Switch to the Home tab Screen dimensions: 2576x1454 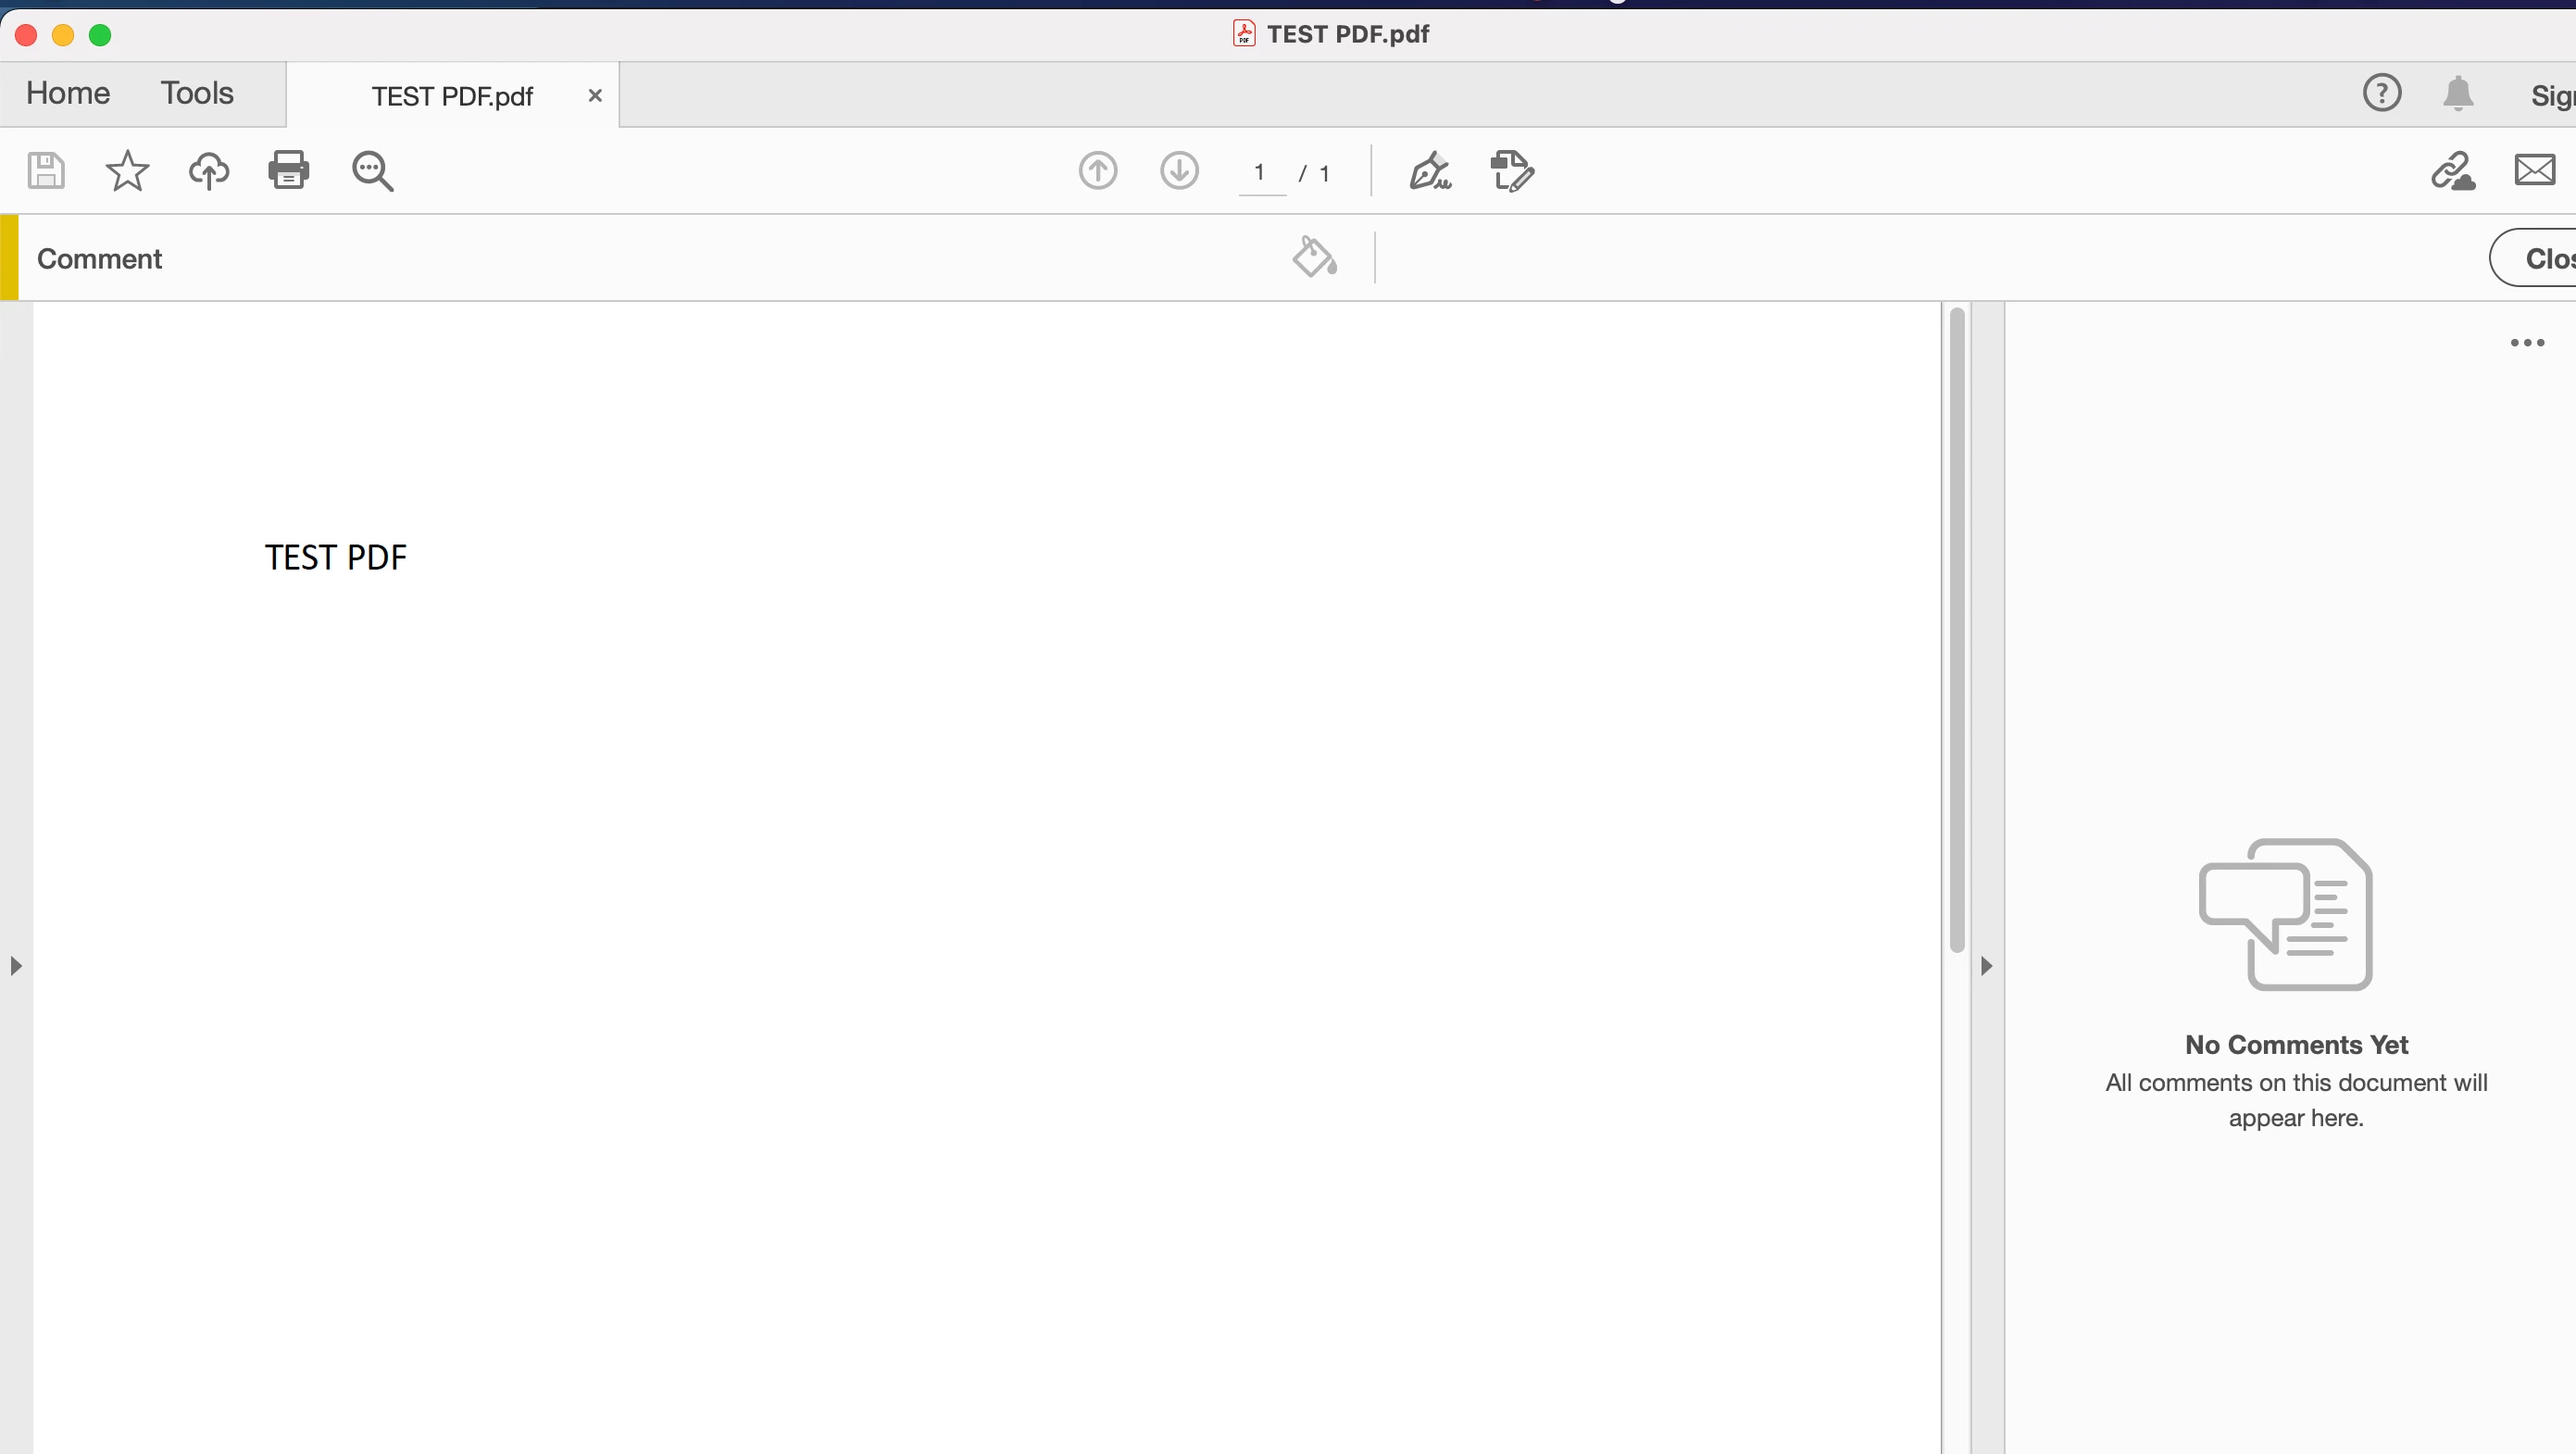68,93
